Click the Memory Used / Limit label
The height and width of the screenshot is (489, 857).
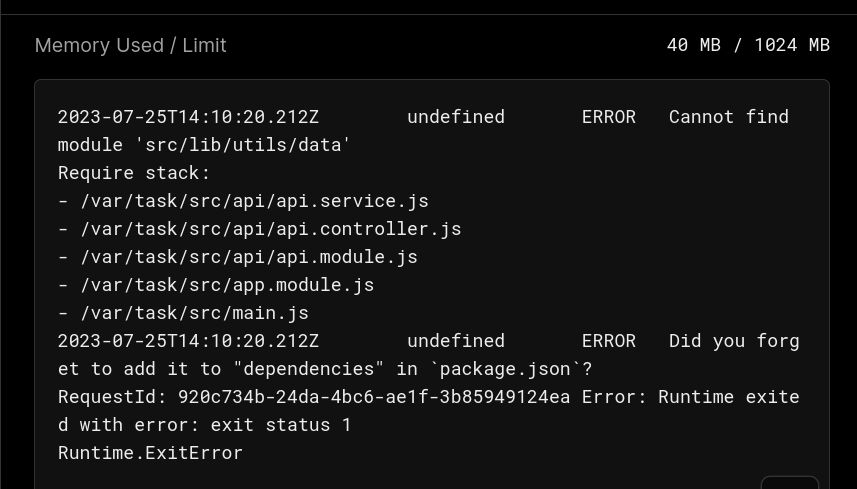131,45
